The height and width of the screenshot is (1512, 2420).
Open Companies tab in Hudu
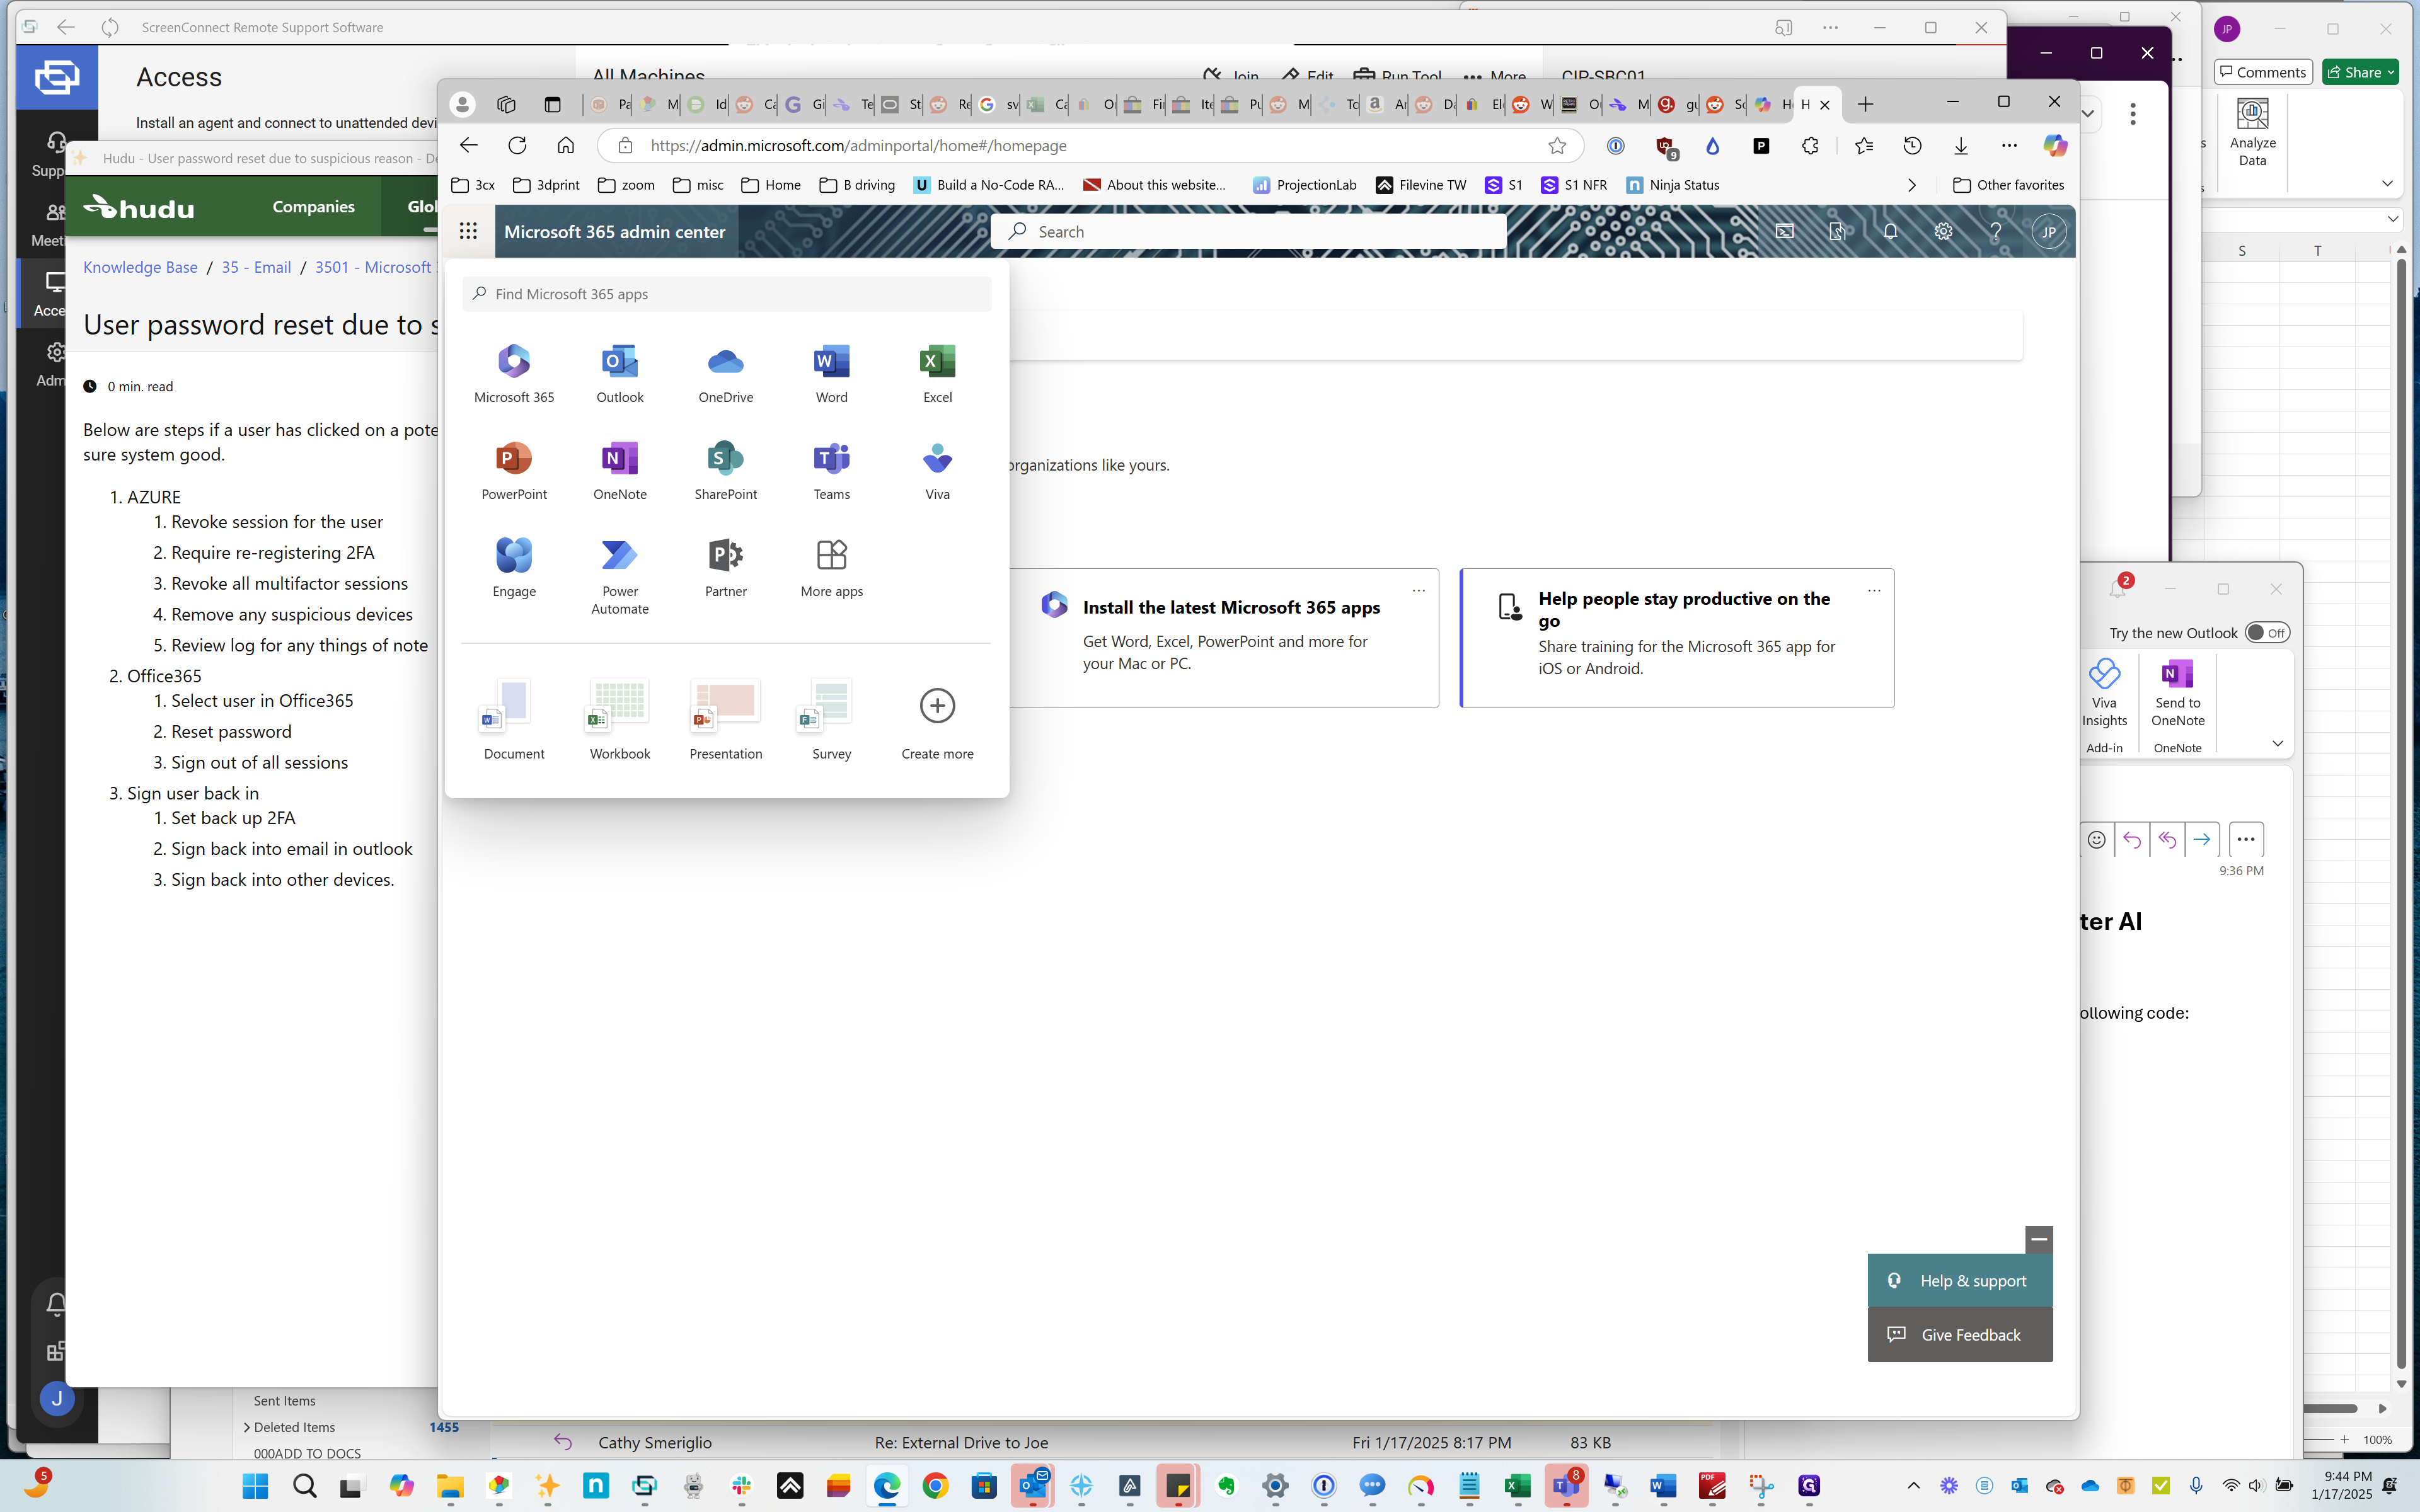313,207
